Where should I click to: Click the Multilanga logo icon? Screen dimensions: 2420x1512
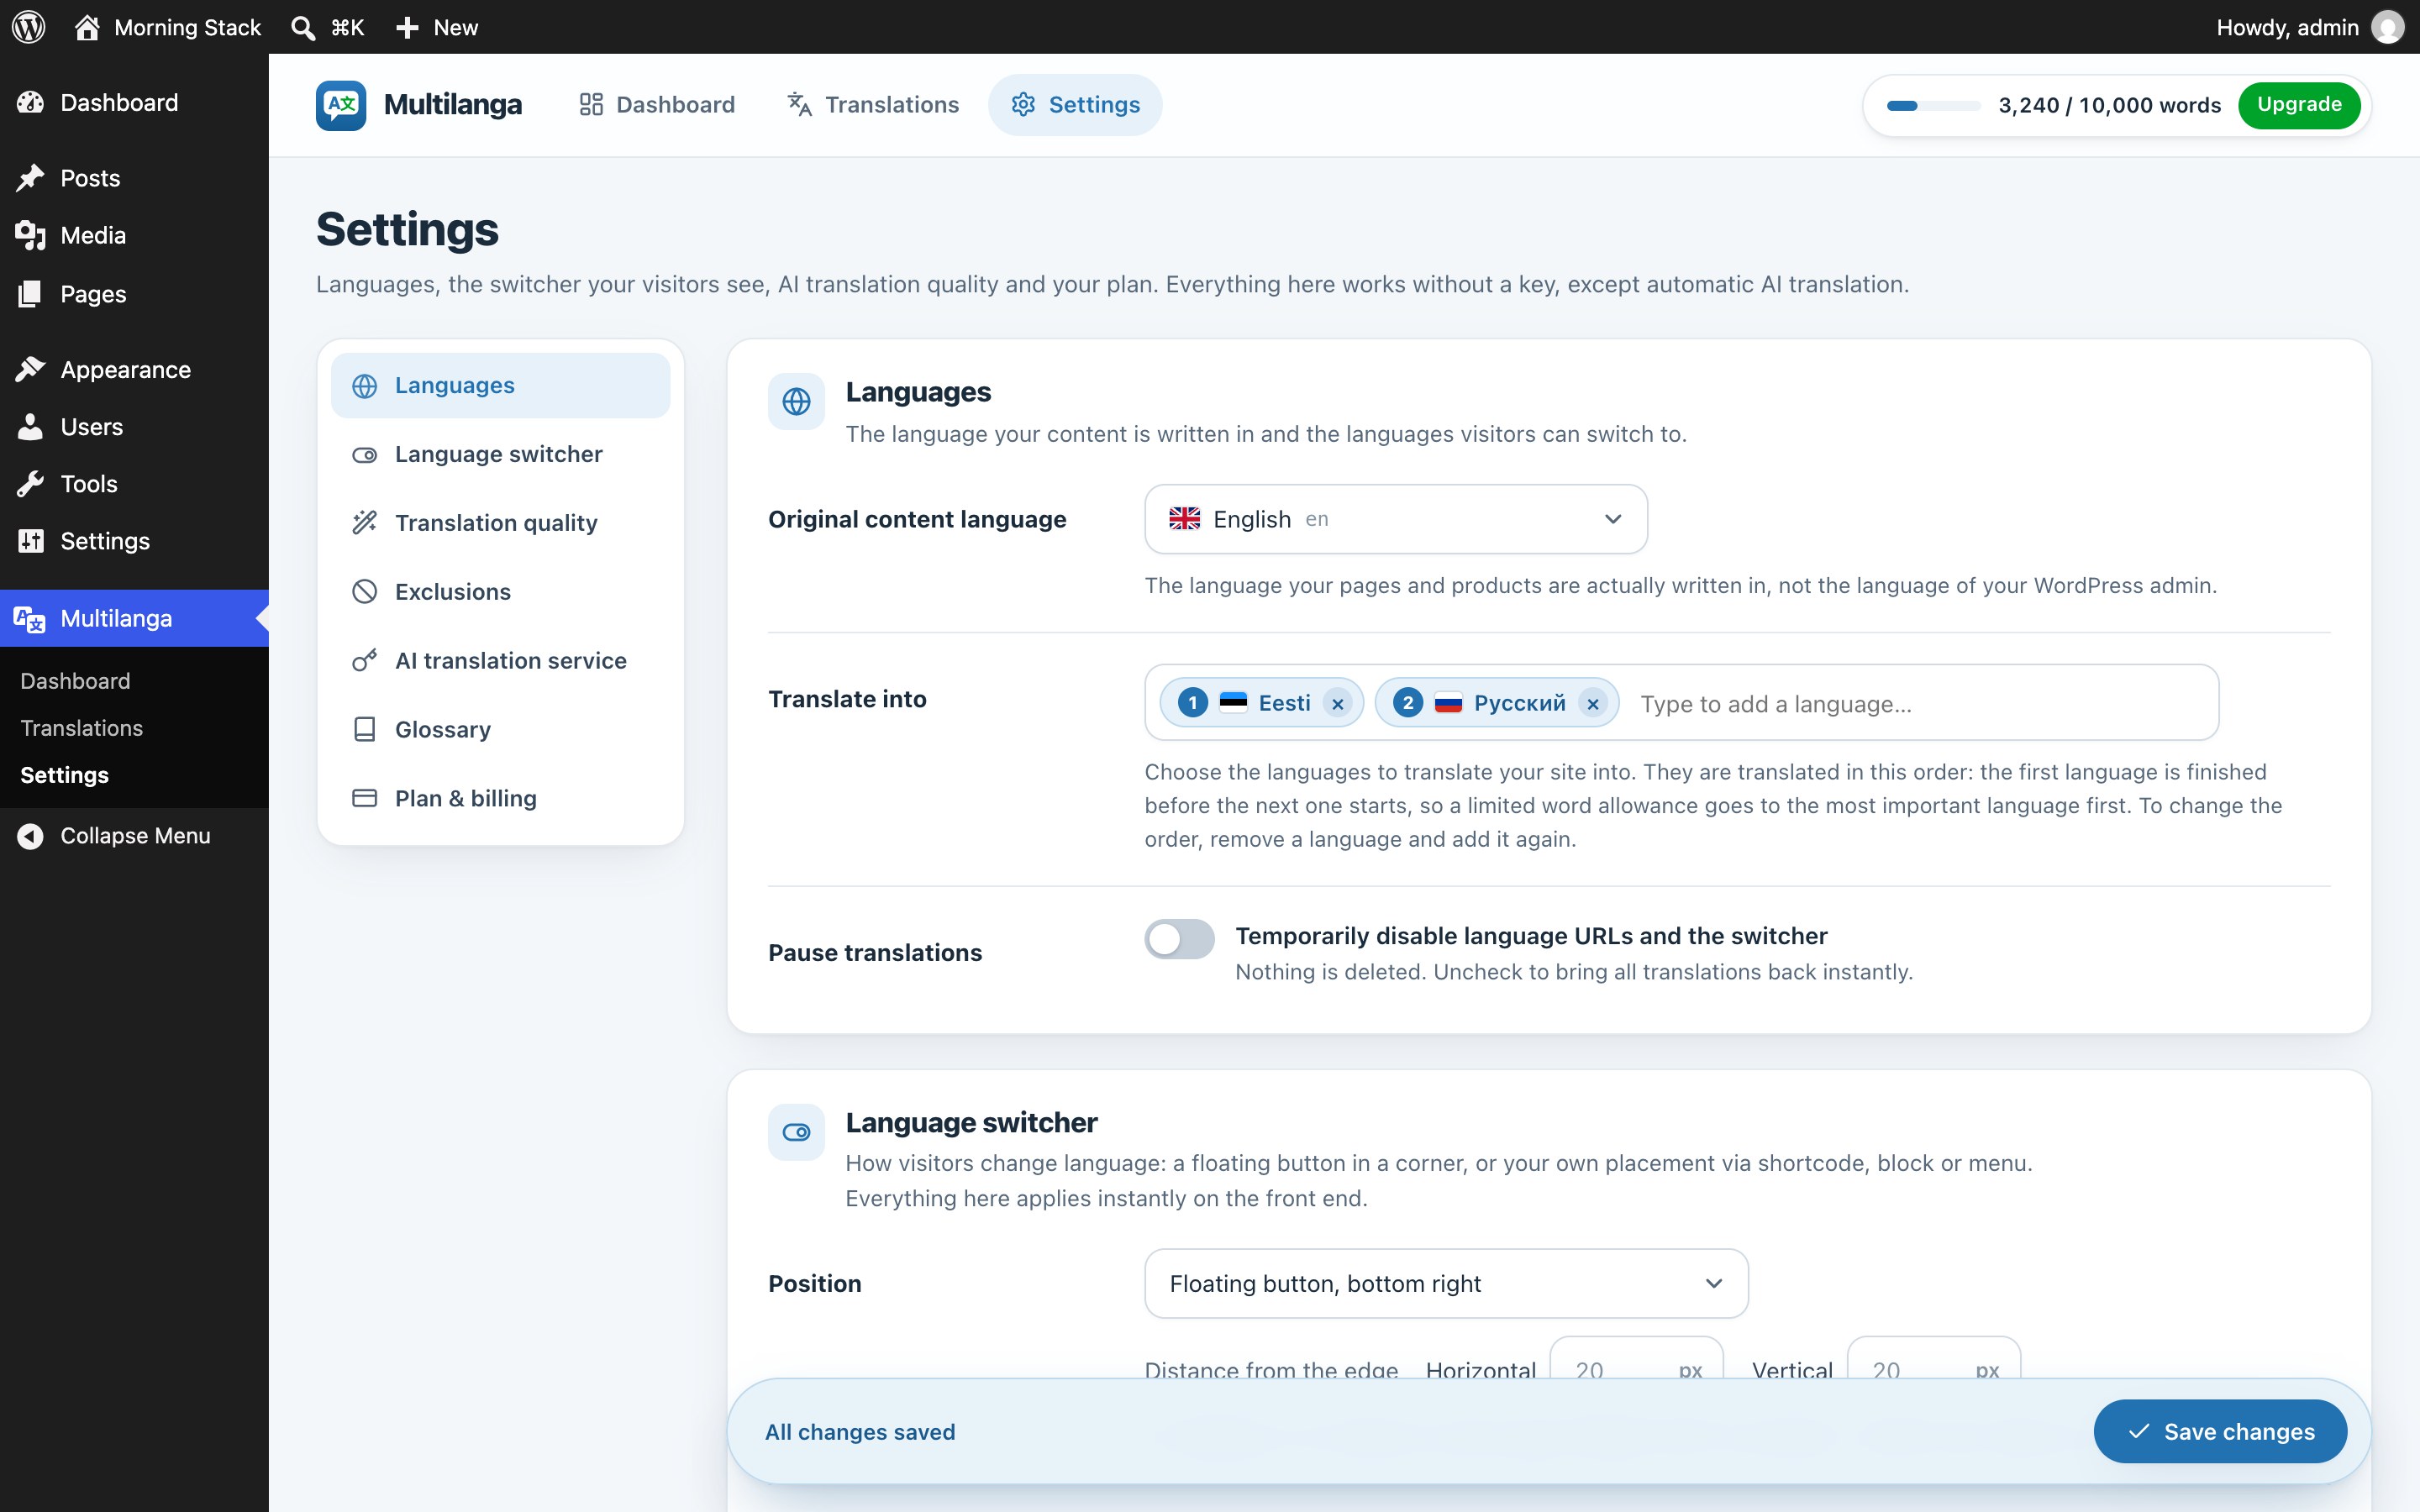coord(341,105)
